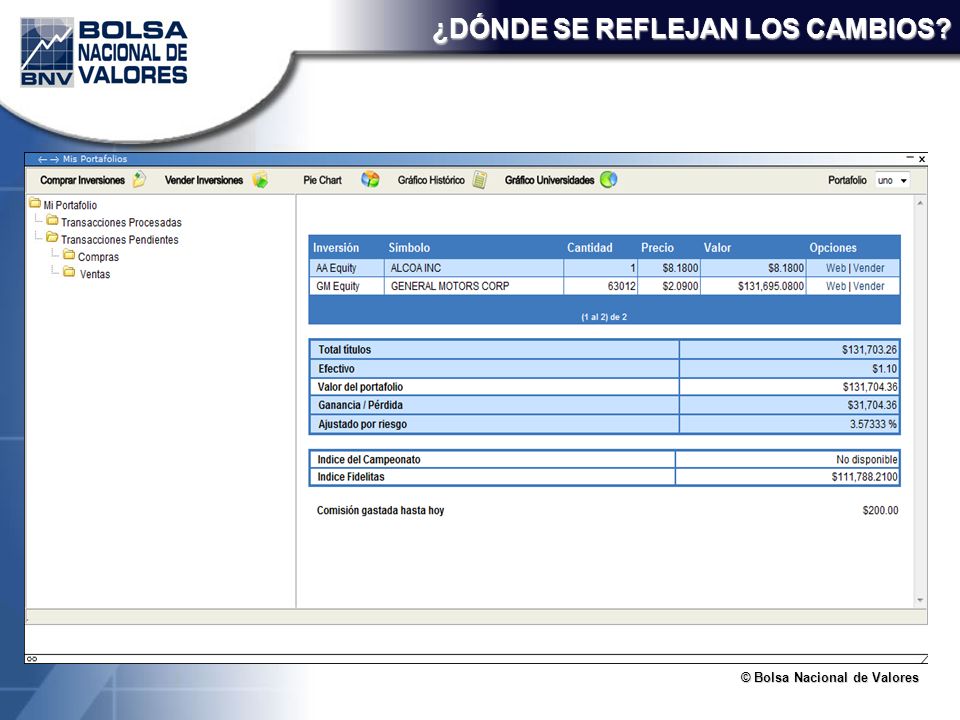The height and width of the screenshot is (720, 960).
Task: Click Gráfico Histórico toolbar label
Action: tap(431, 180)
